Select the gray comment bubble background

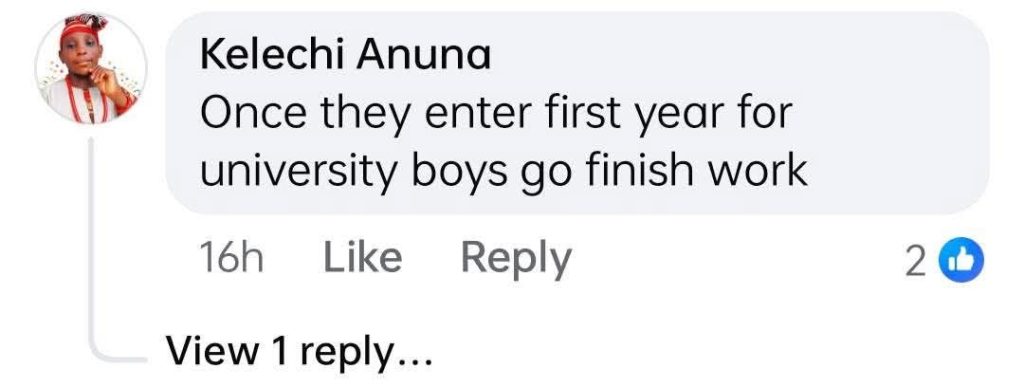577,112
